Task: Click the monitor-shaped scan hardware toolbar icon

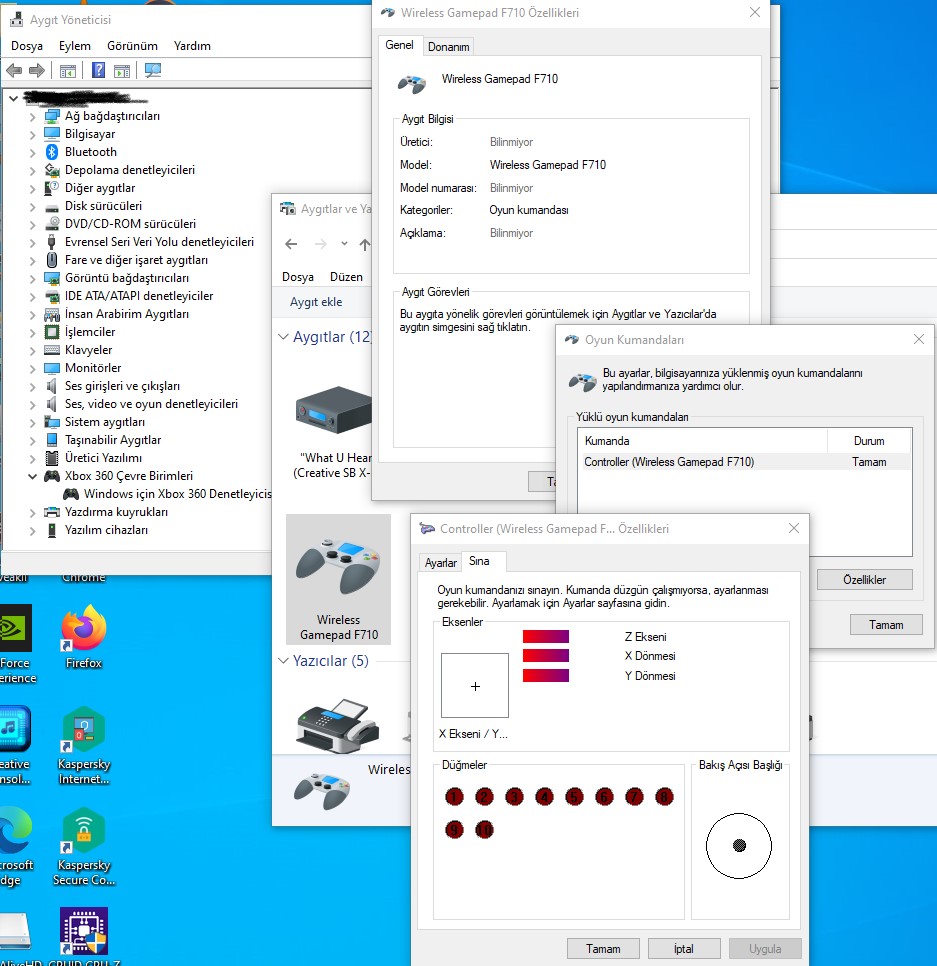Action: pyautogui.click(x=153, y=70)
